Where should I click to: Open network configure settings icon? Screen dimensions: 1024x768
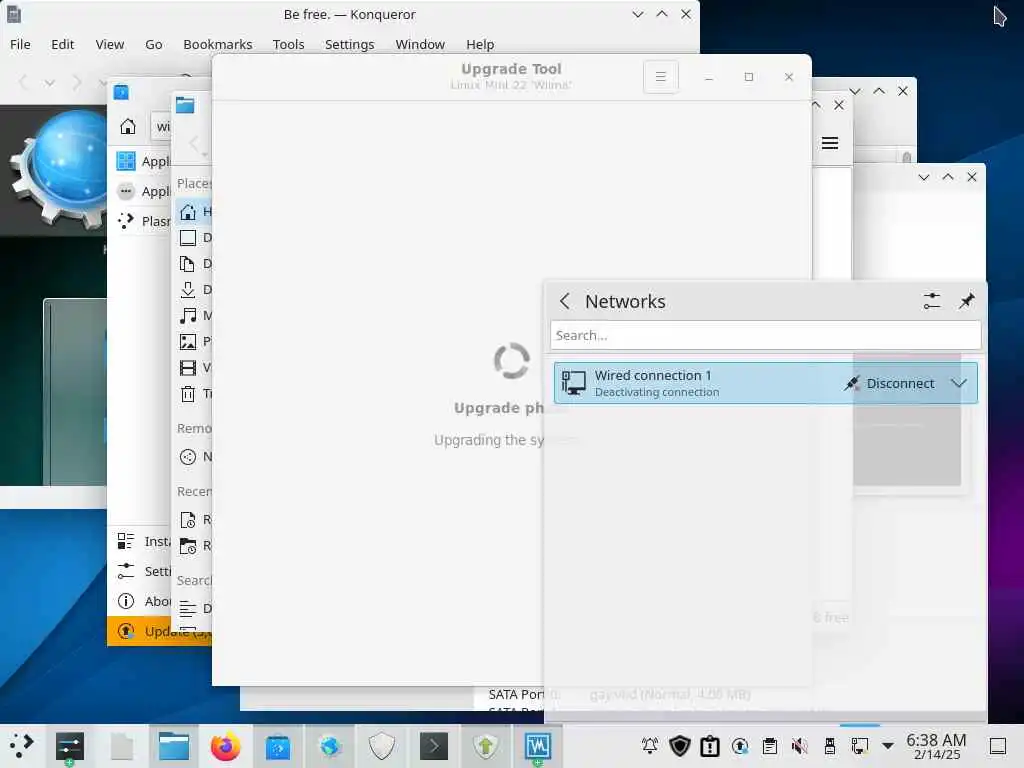tap(932, 301)
